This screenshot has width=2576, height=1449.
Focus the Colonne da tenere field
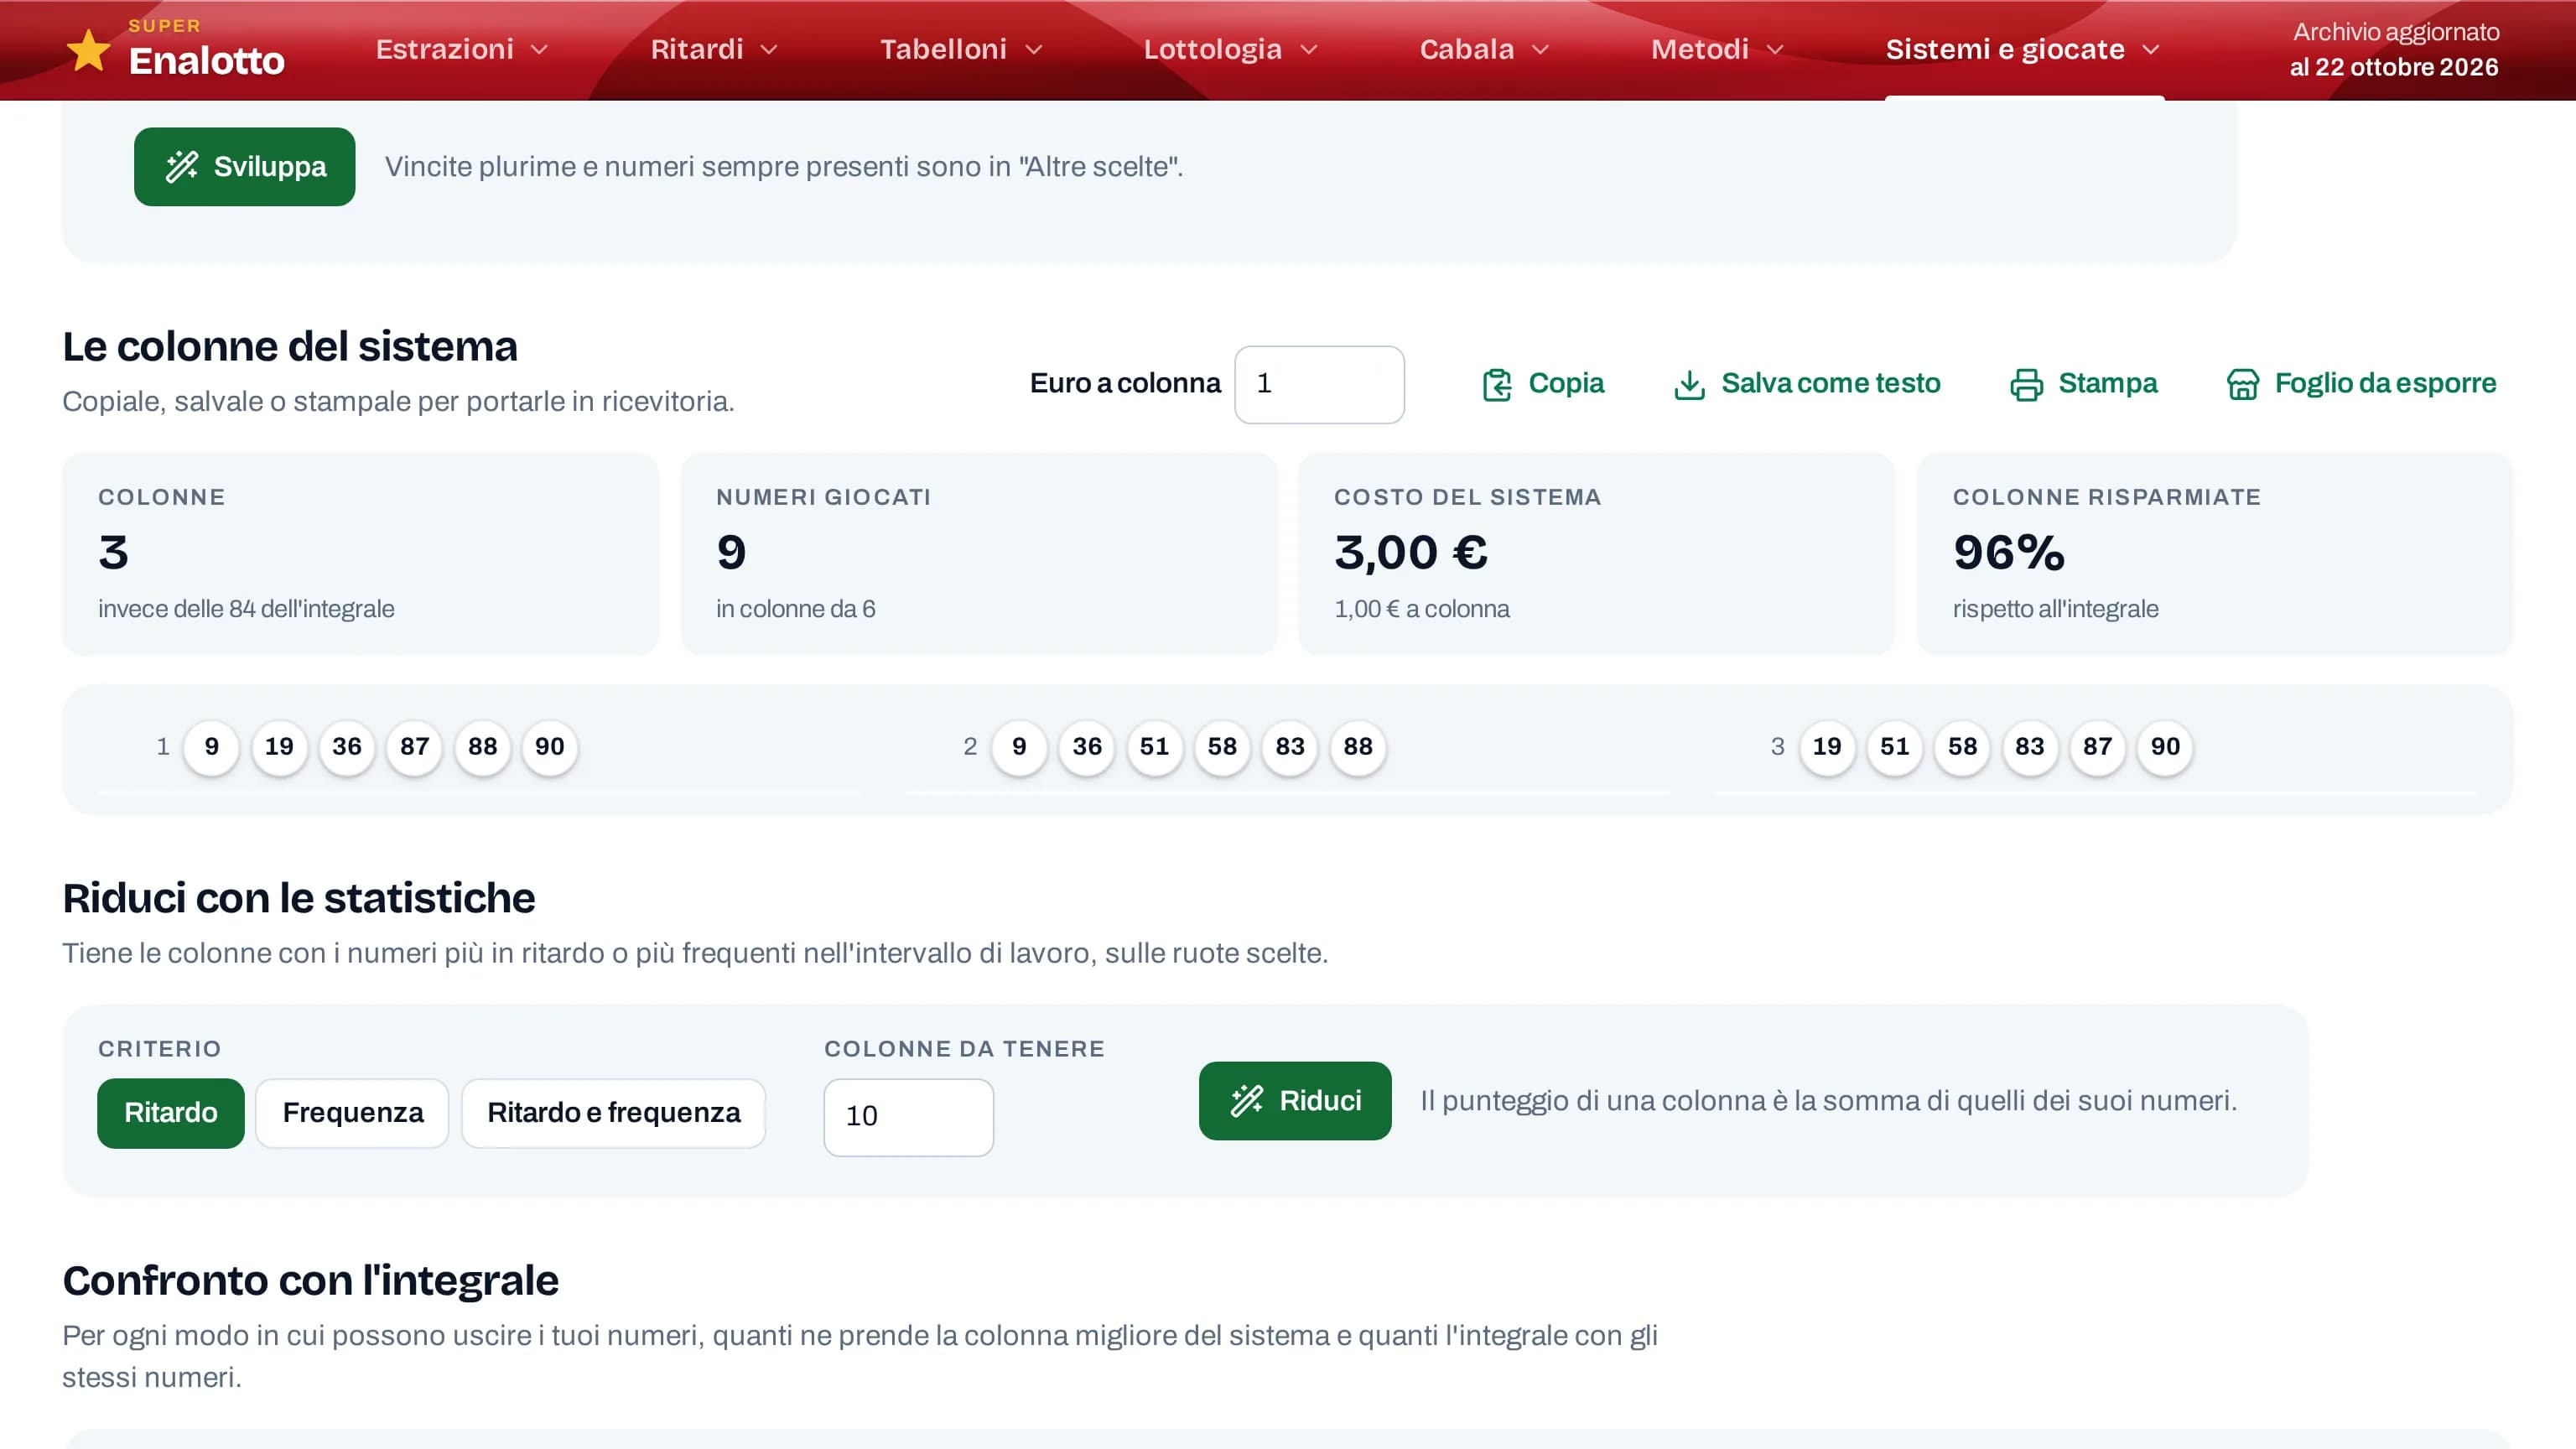tap(908, 1117)
